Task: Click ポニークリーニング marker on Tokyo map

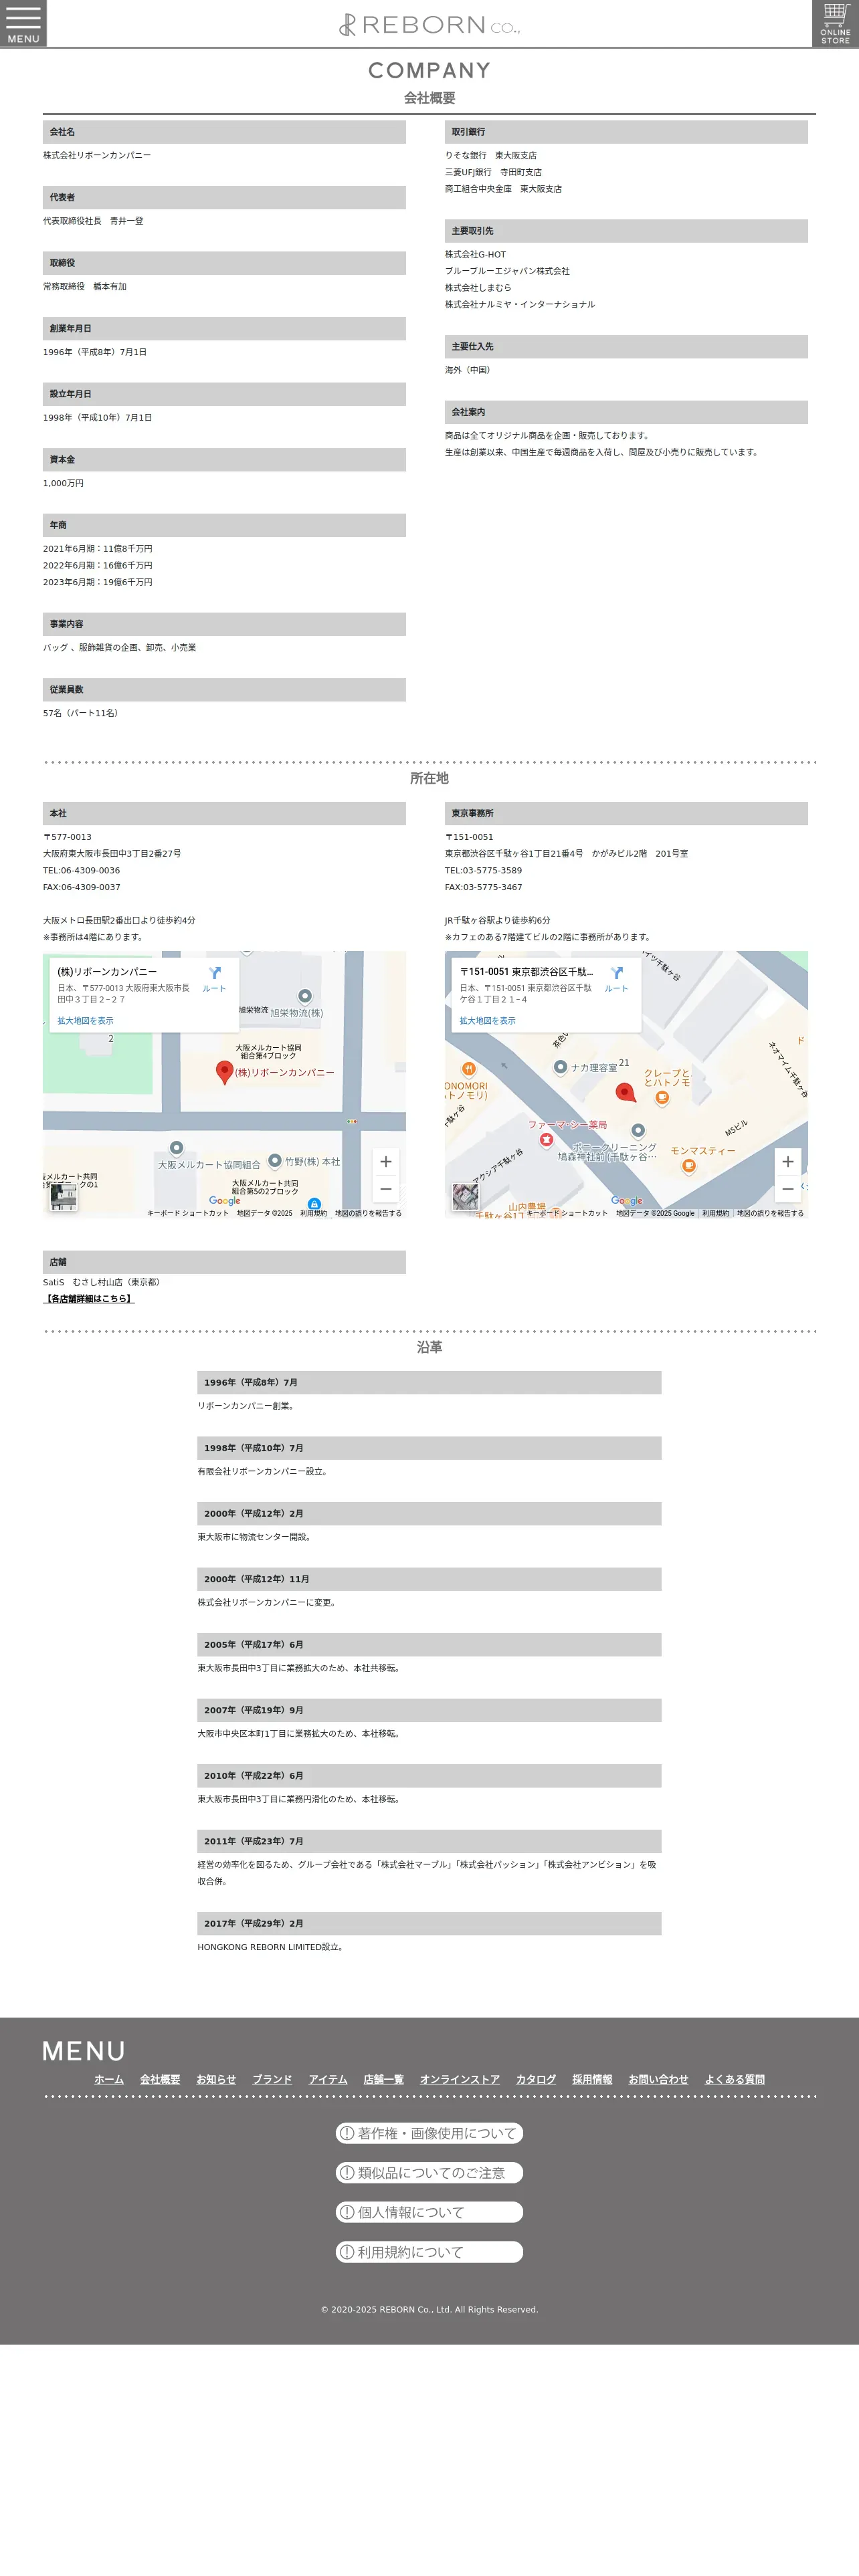Action: (x=638, y=1131)
